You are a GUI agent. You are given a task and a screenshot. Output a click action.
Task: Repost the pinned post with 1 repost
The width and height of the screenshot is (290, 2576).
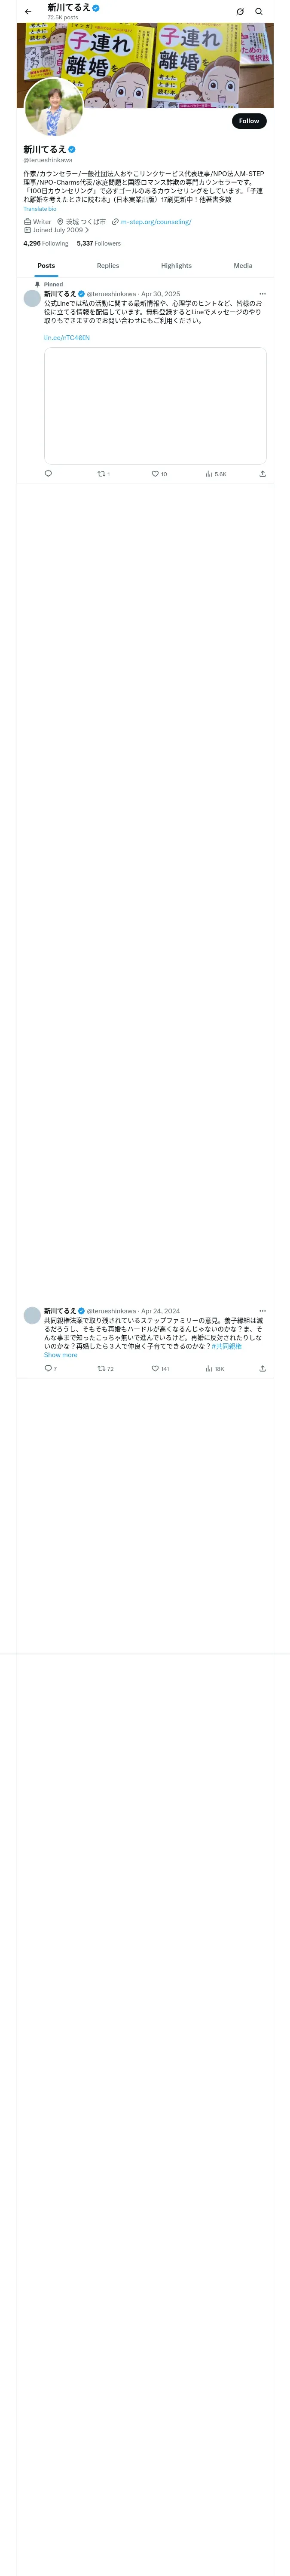pos(103,474)
